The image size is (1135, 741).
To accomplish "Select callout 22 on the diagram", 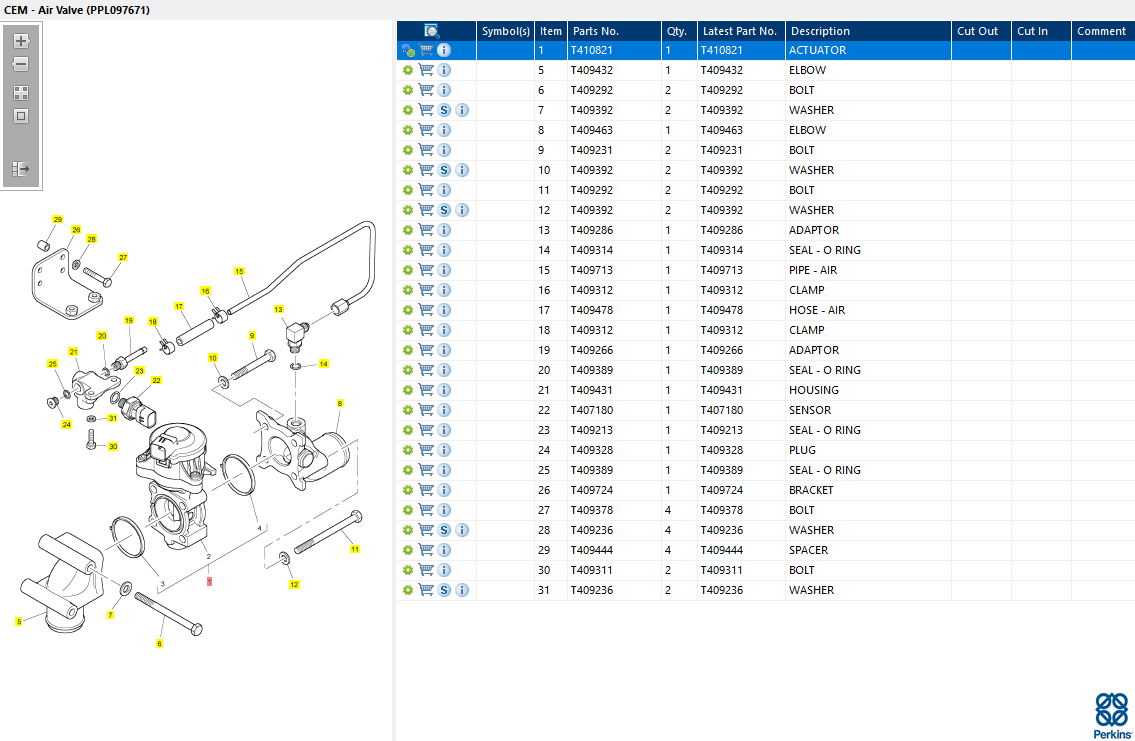I will pyautogui.click(x=156, y=380).
